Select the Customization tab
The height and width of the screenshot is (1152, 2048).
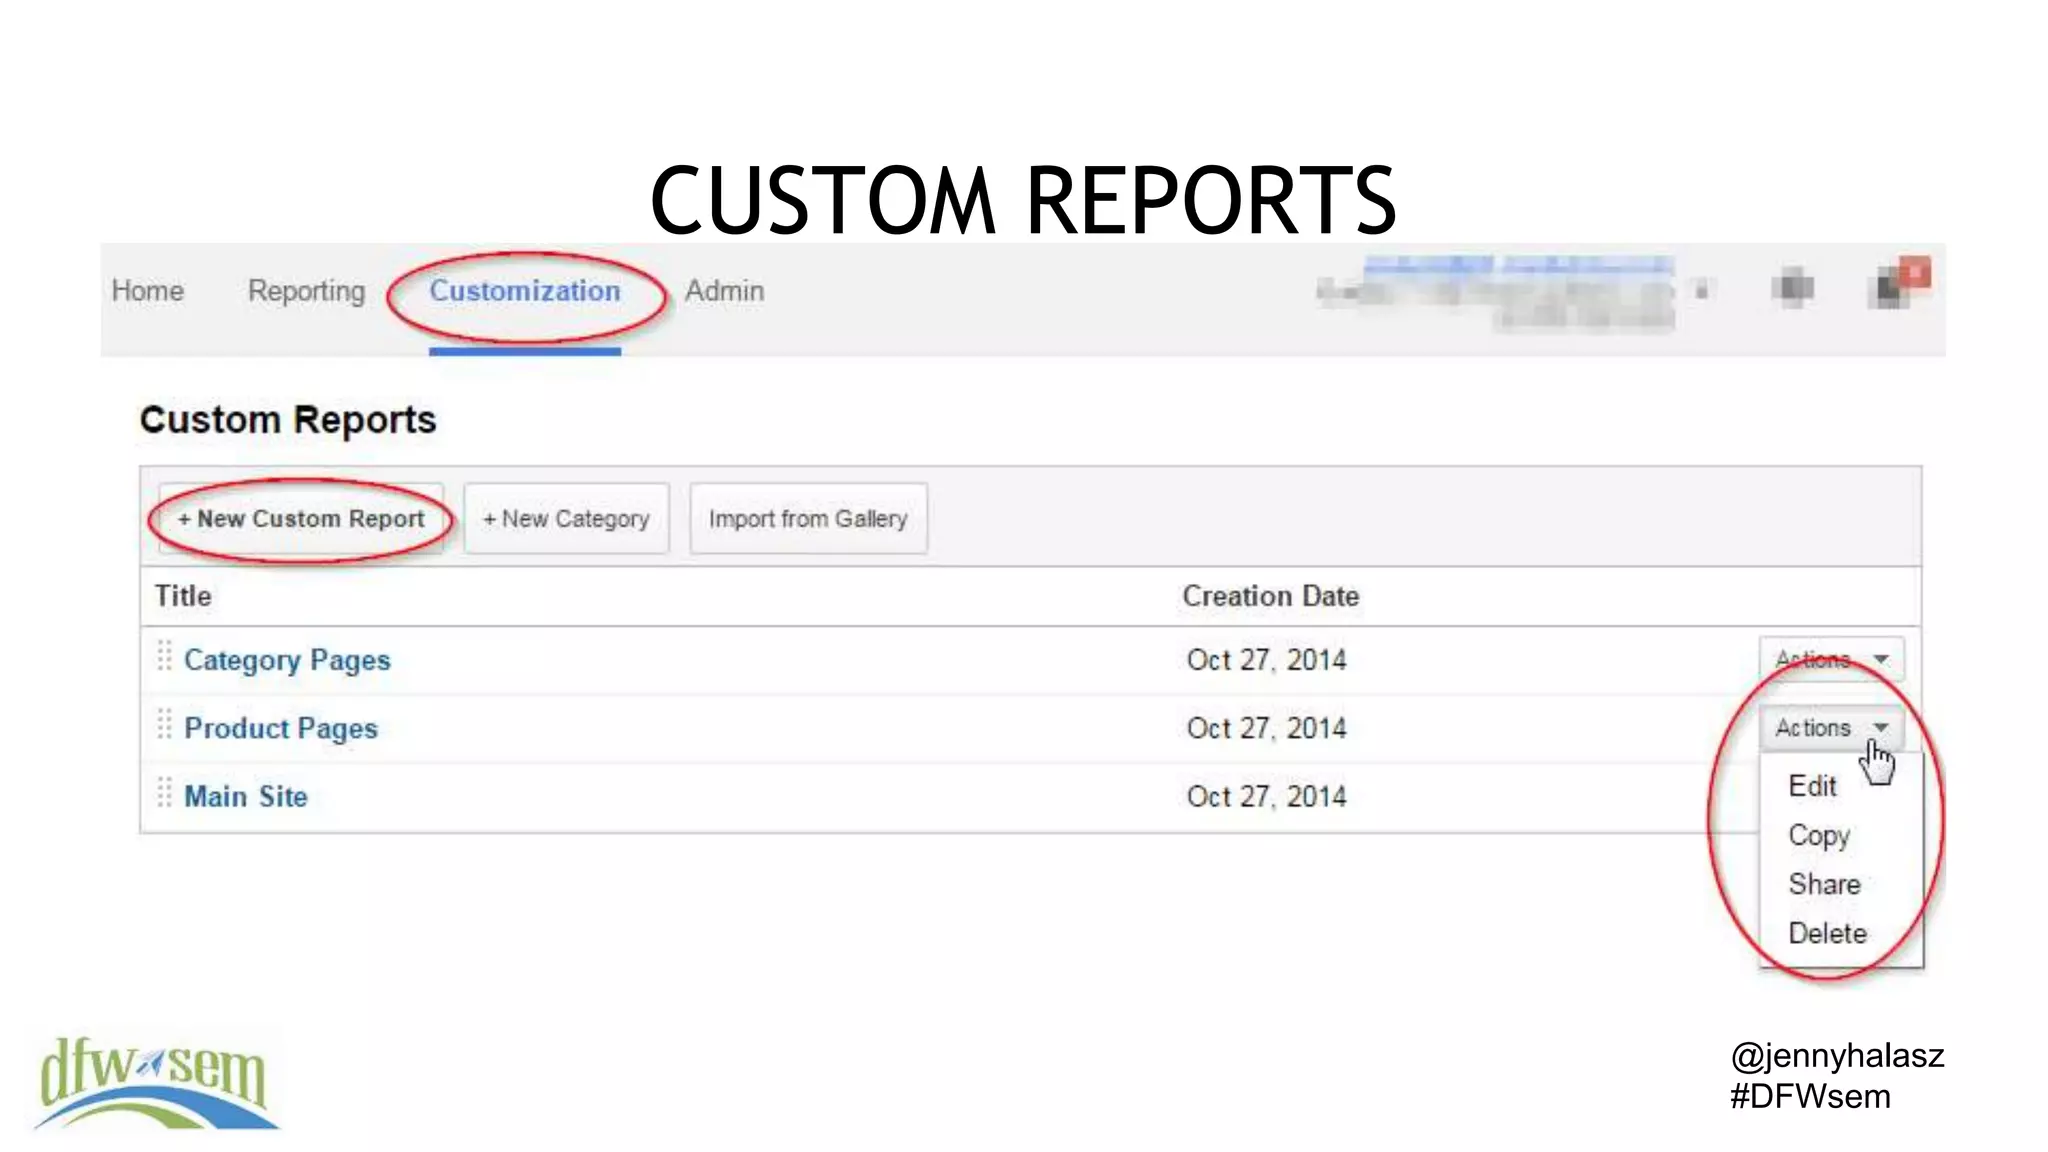(525, 291)
